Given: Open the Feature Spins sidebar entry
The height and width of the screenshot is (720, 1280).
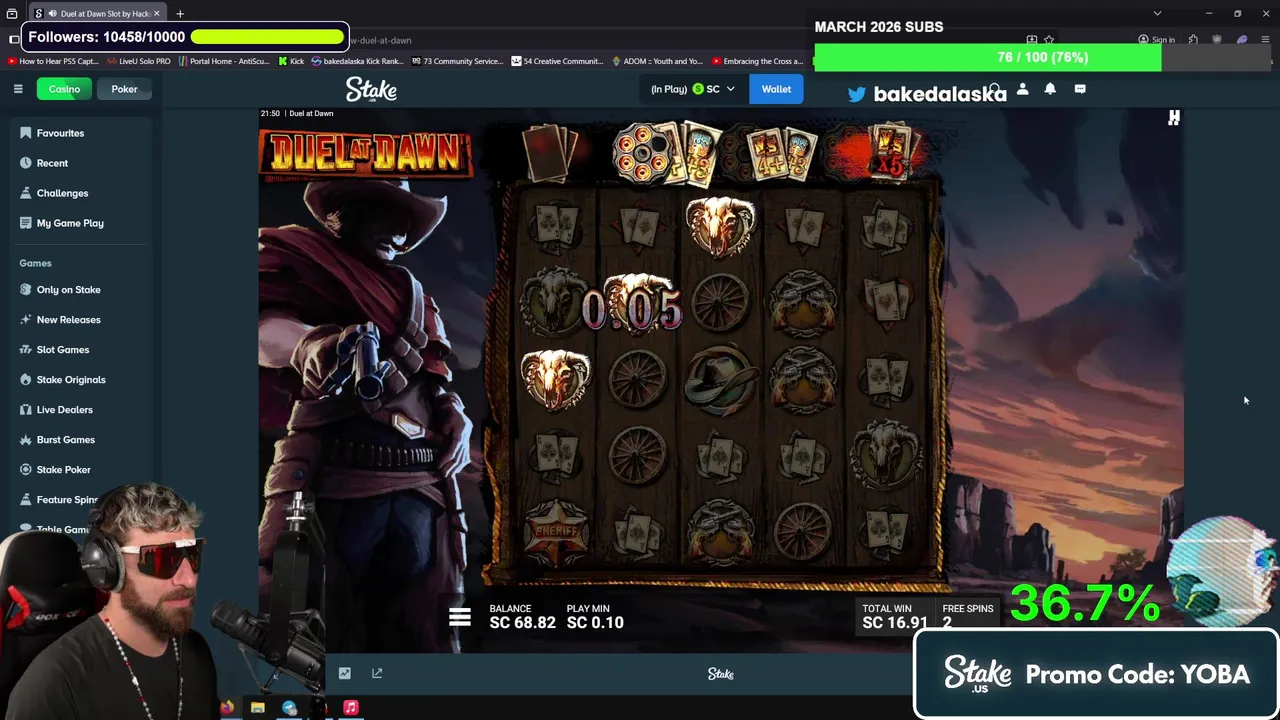Looking at the screenshot, I should [x=60, y=500].
